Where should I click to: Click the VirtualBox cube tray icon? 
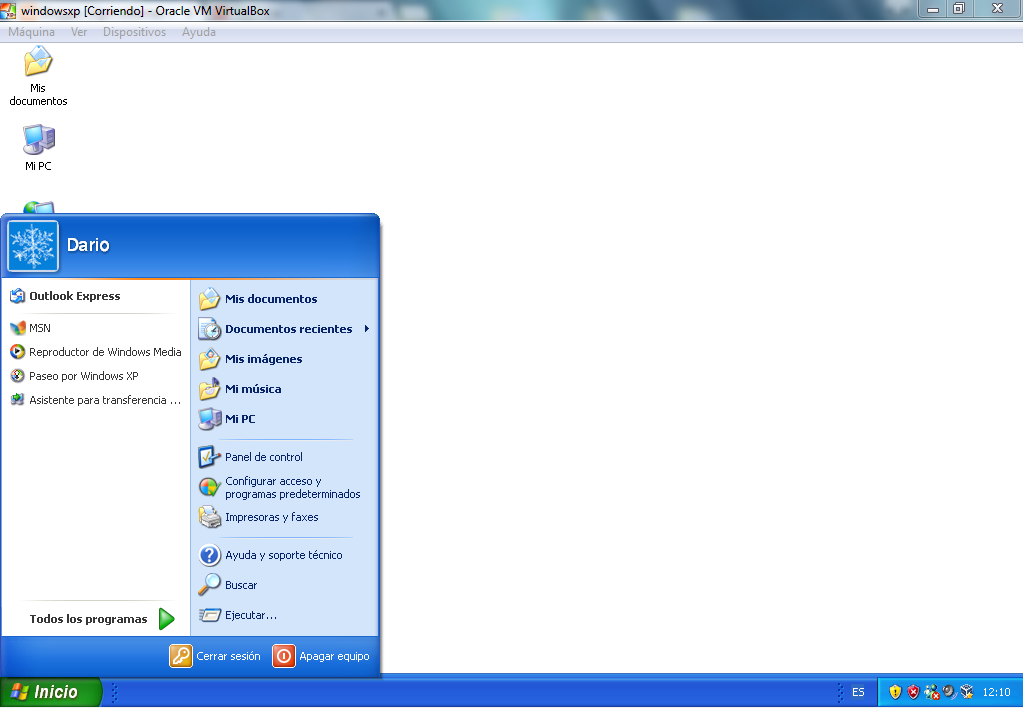[x=967, y=692]
